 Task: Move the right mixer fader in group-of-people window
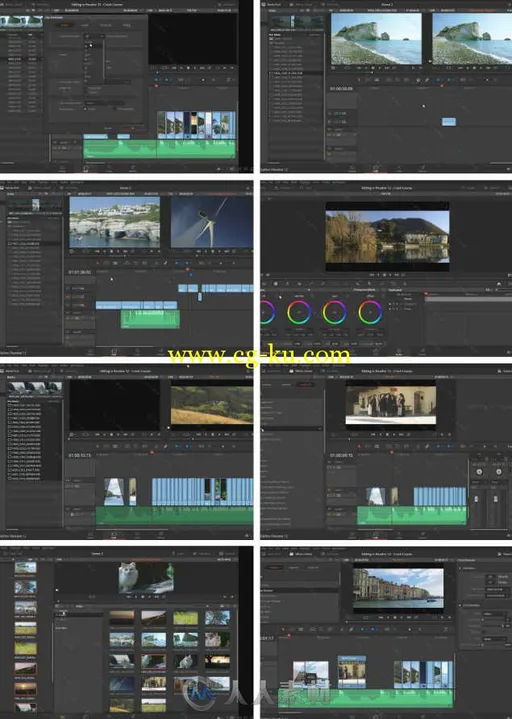495,499
